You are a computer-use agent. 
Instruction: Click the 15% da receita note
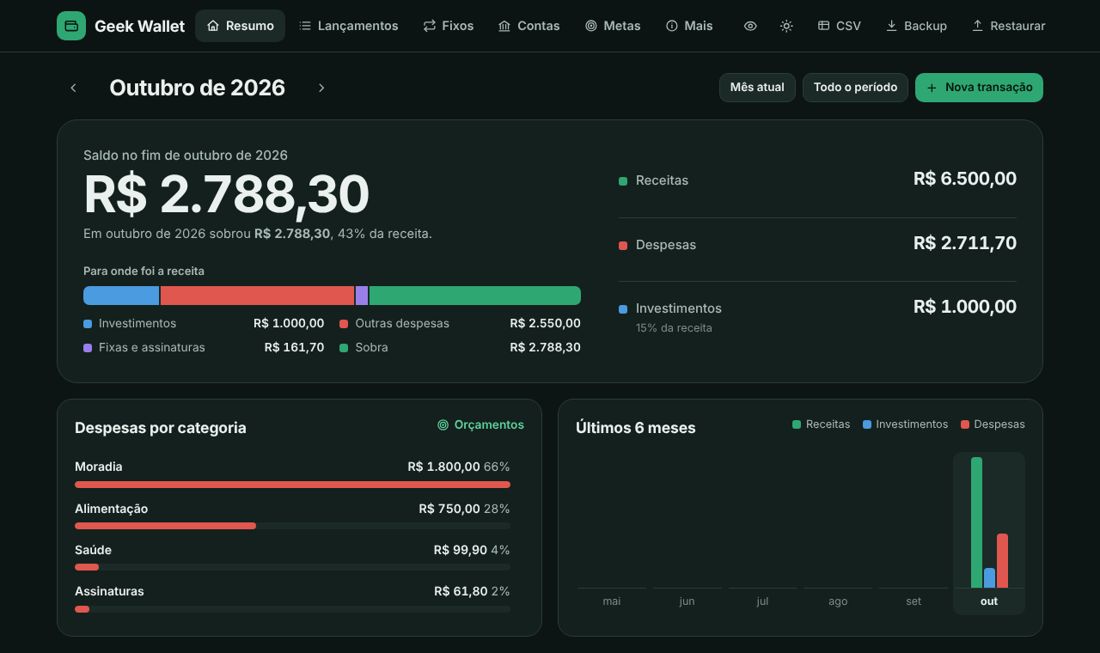click(673, 328)
